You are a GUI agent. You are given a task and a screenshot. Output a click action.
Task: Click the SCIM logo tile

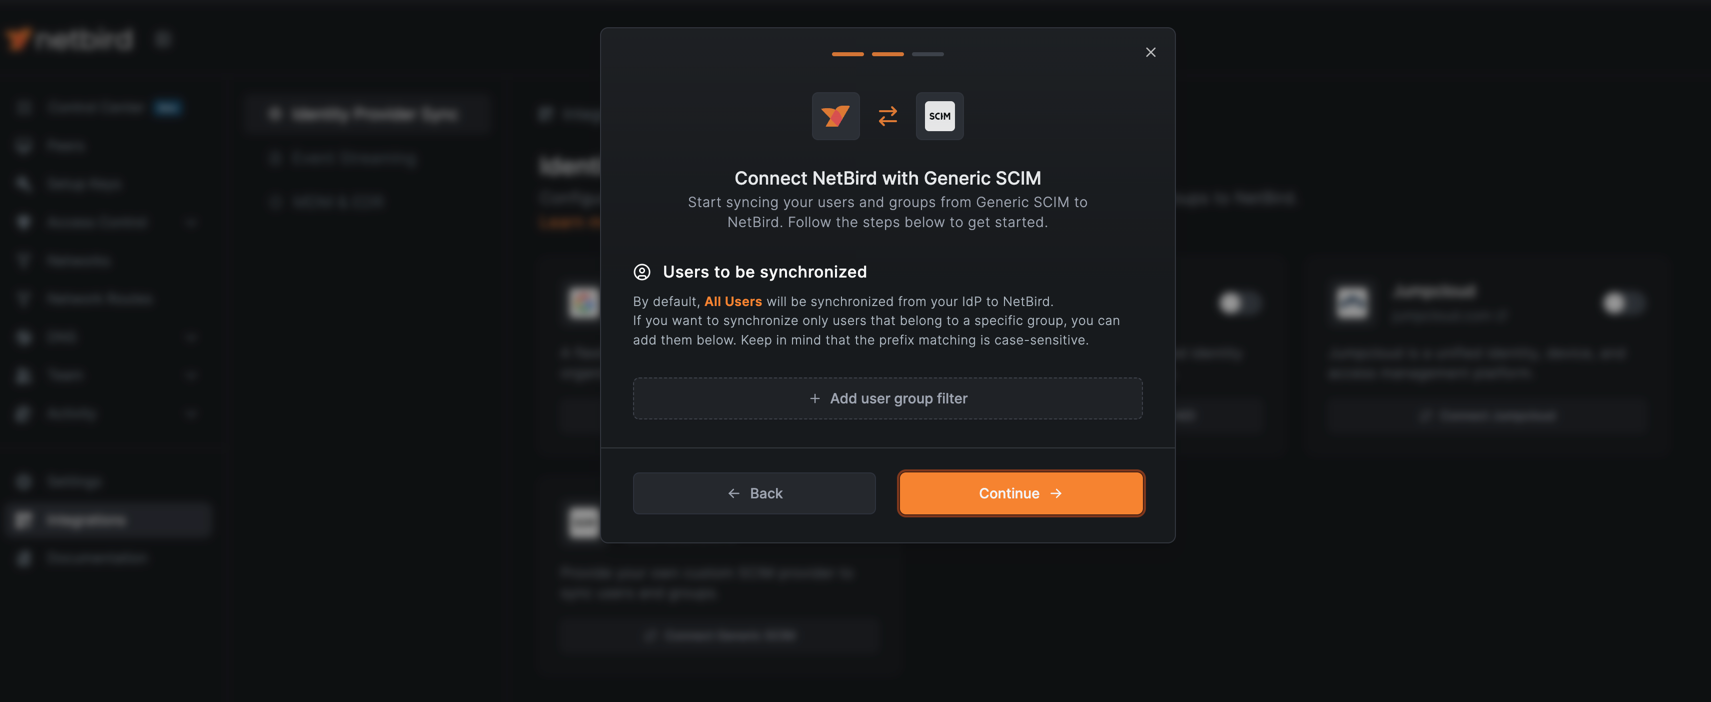click(x=939, y=116)
